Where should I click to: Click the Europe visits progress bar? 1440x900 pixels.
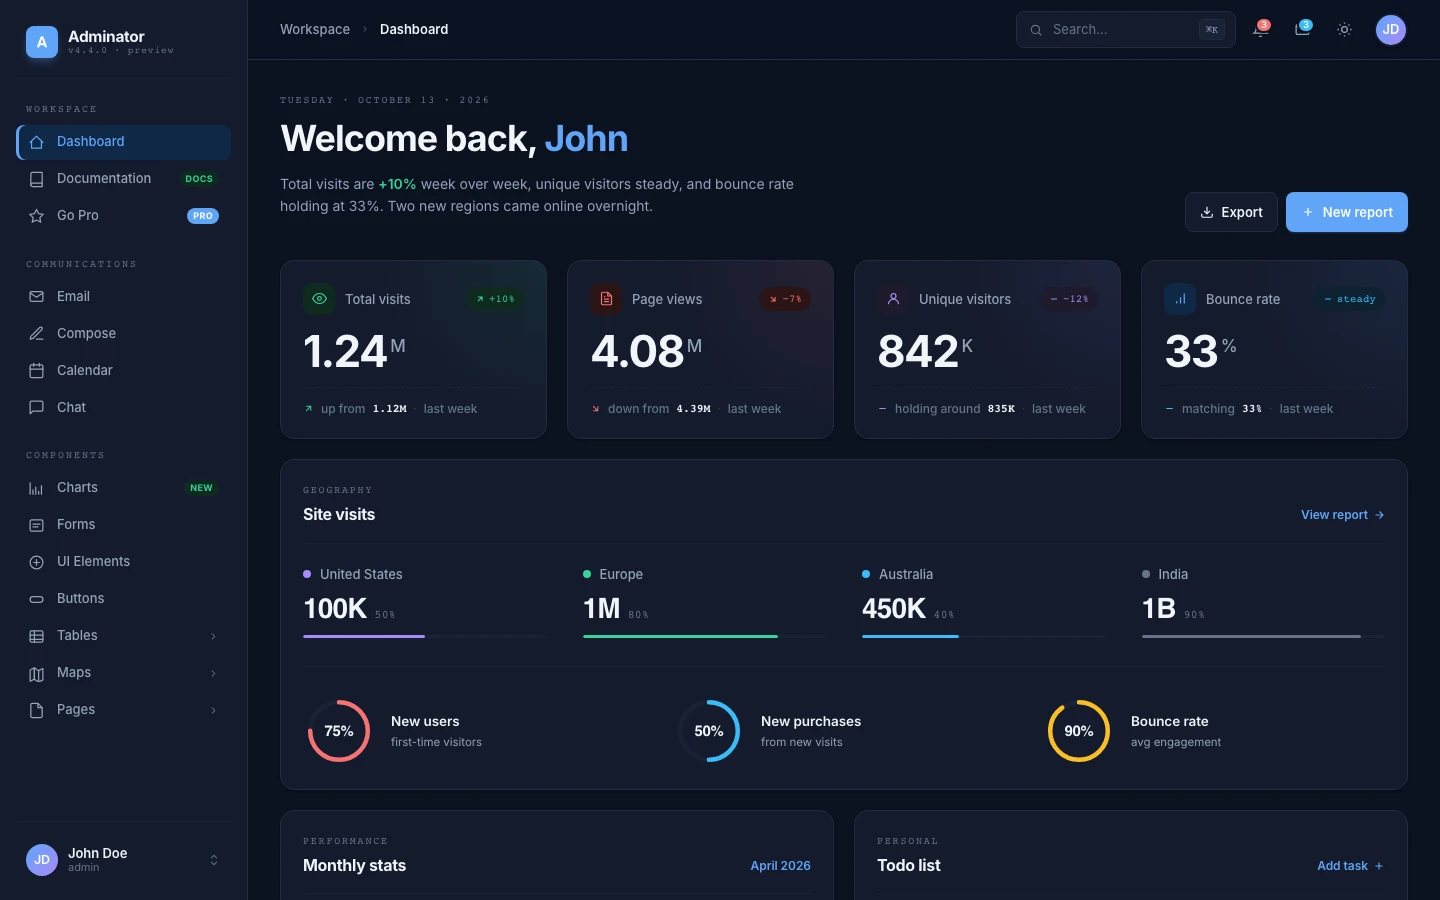(x=705, y=636)
